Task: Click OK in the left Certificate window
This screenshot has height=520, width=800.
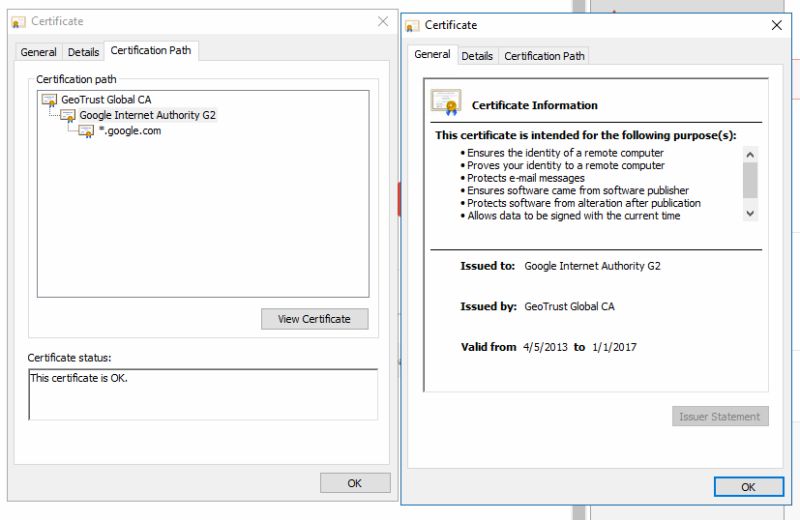Action: [355, 483]
